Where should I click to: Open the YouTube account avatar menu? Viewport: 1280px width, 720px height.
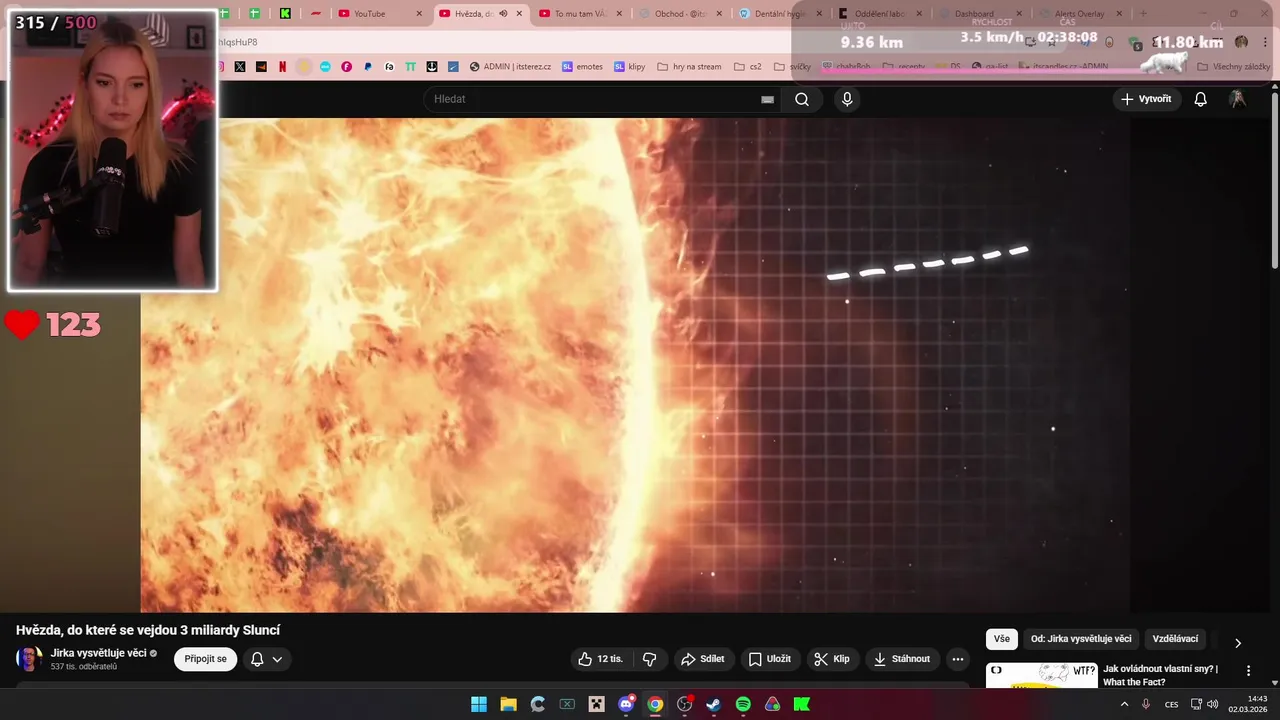click(1237, 99)
